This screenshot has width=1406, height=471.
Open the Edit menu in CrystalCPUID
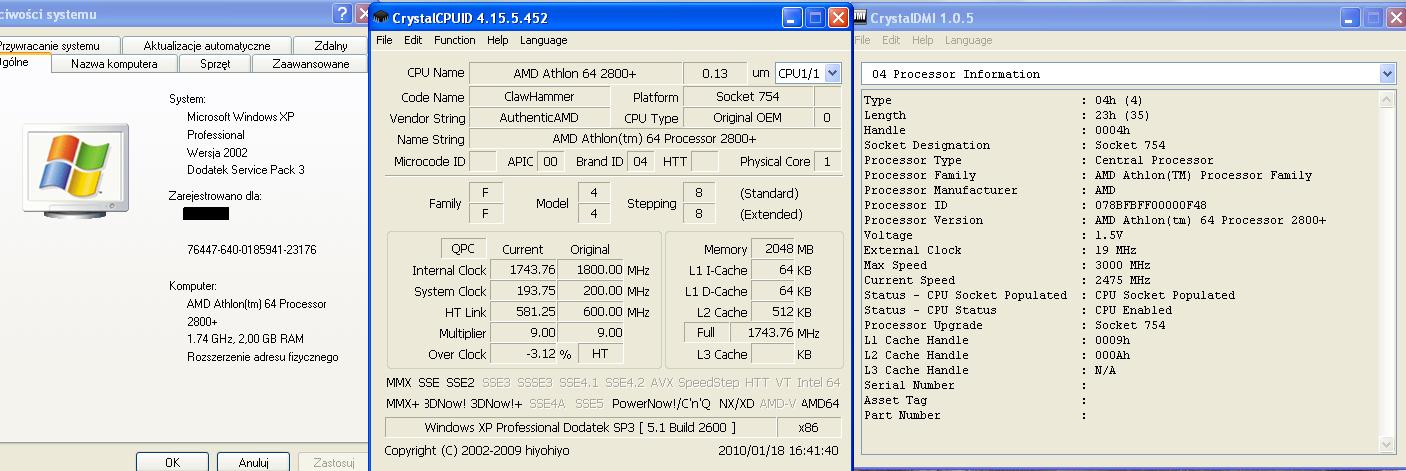coord(413,40)
